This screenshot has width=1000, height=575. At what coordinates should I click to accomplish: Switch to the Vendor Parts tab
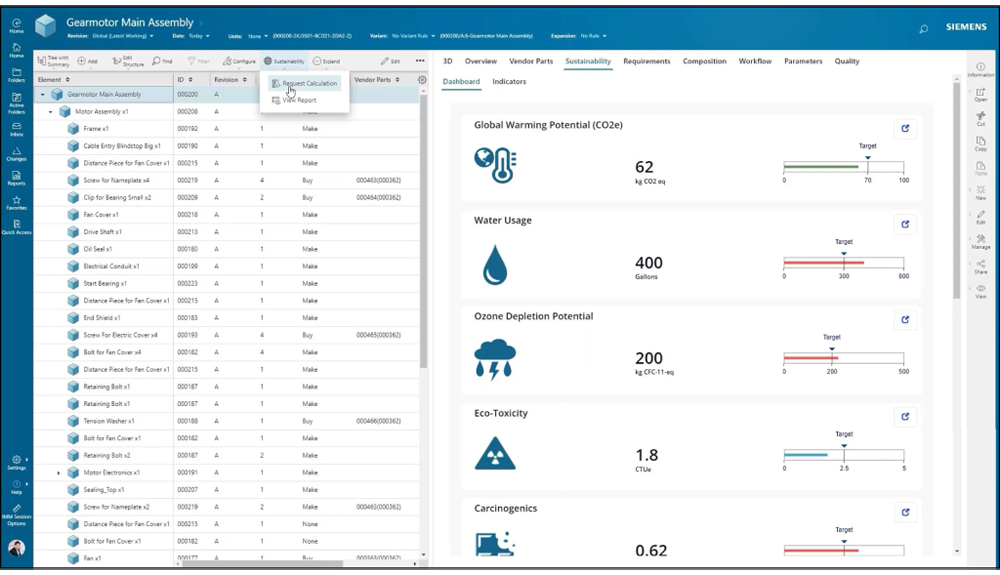point(531,61)
